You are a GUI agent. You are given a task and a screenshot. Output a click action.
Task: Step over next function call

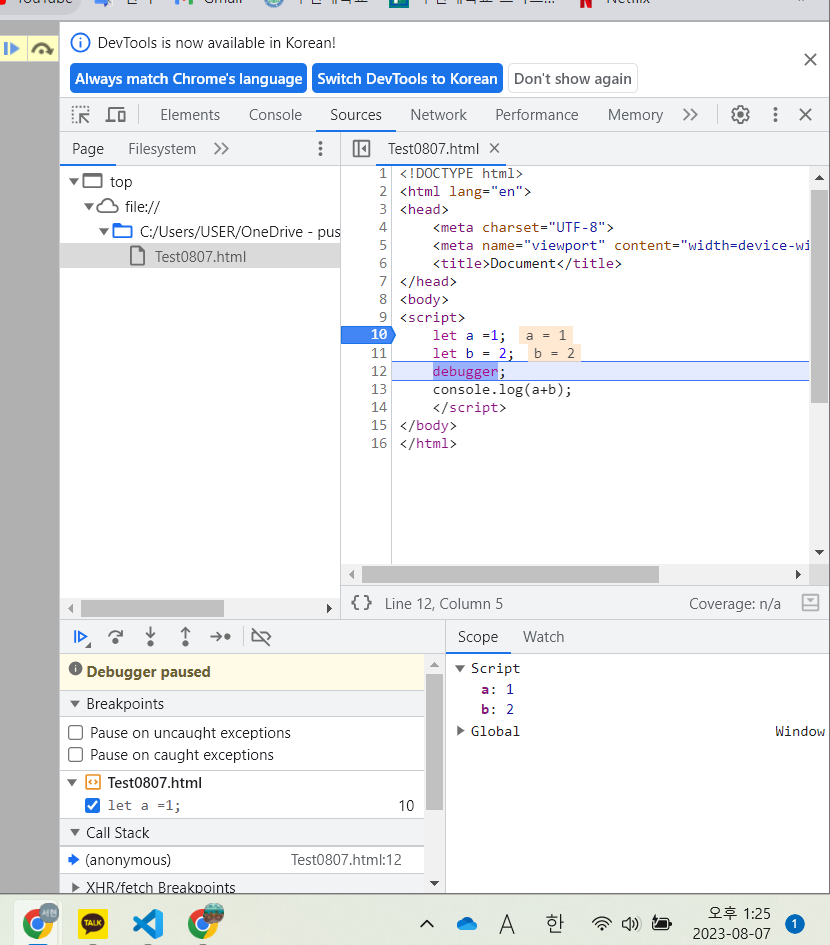116,636
